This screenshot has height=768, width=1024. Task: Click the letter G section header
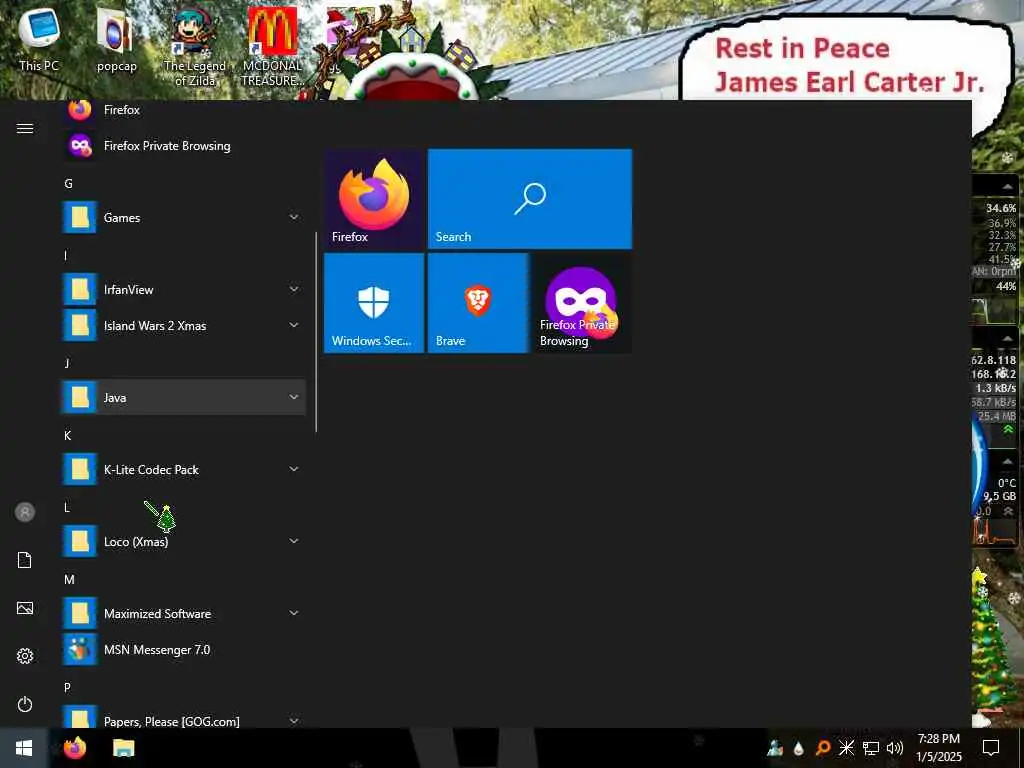click(68, 184)
